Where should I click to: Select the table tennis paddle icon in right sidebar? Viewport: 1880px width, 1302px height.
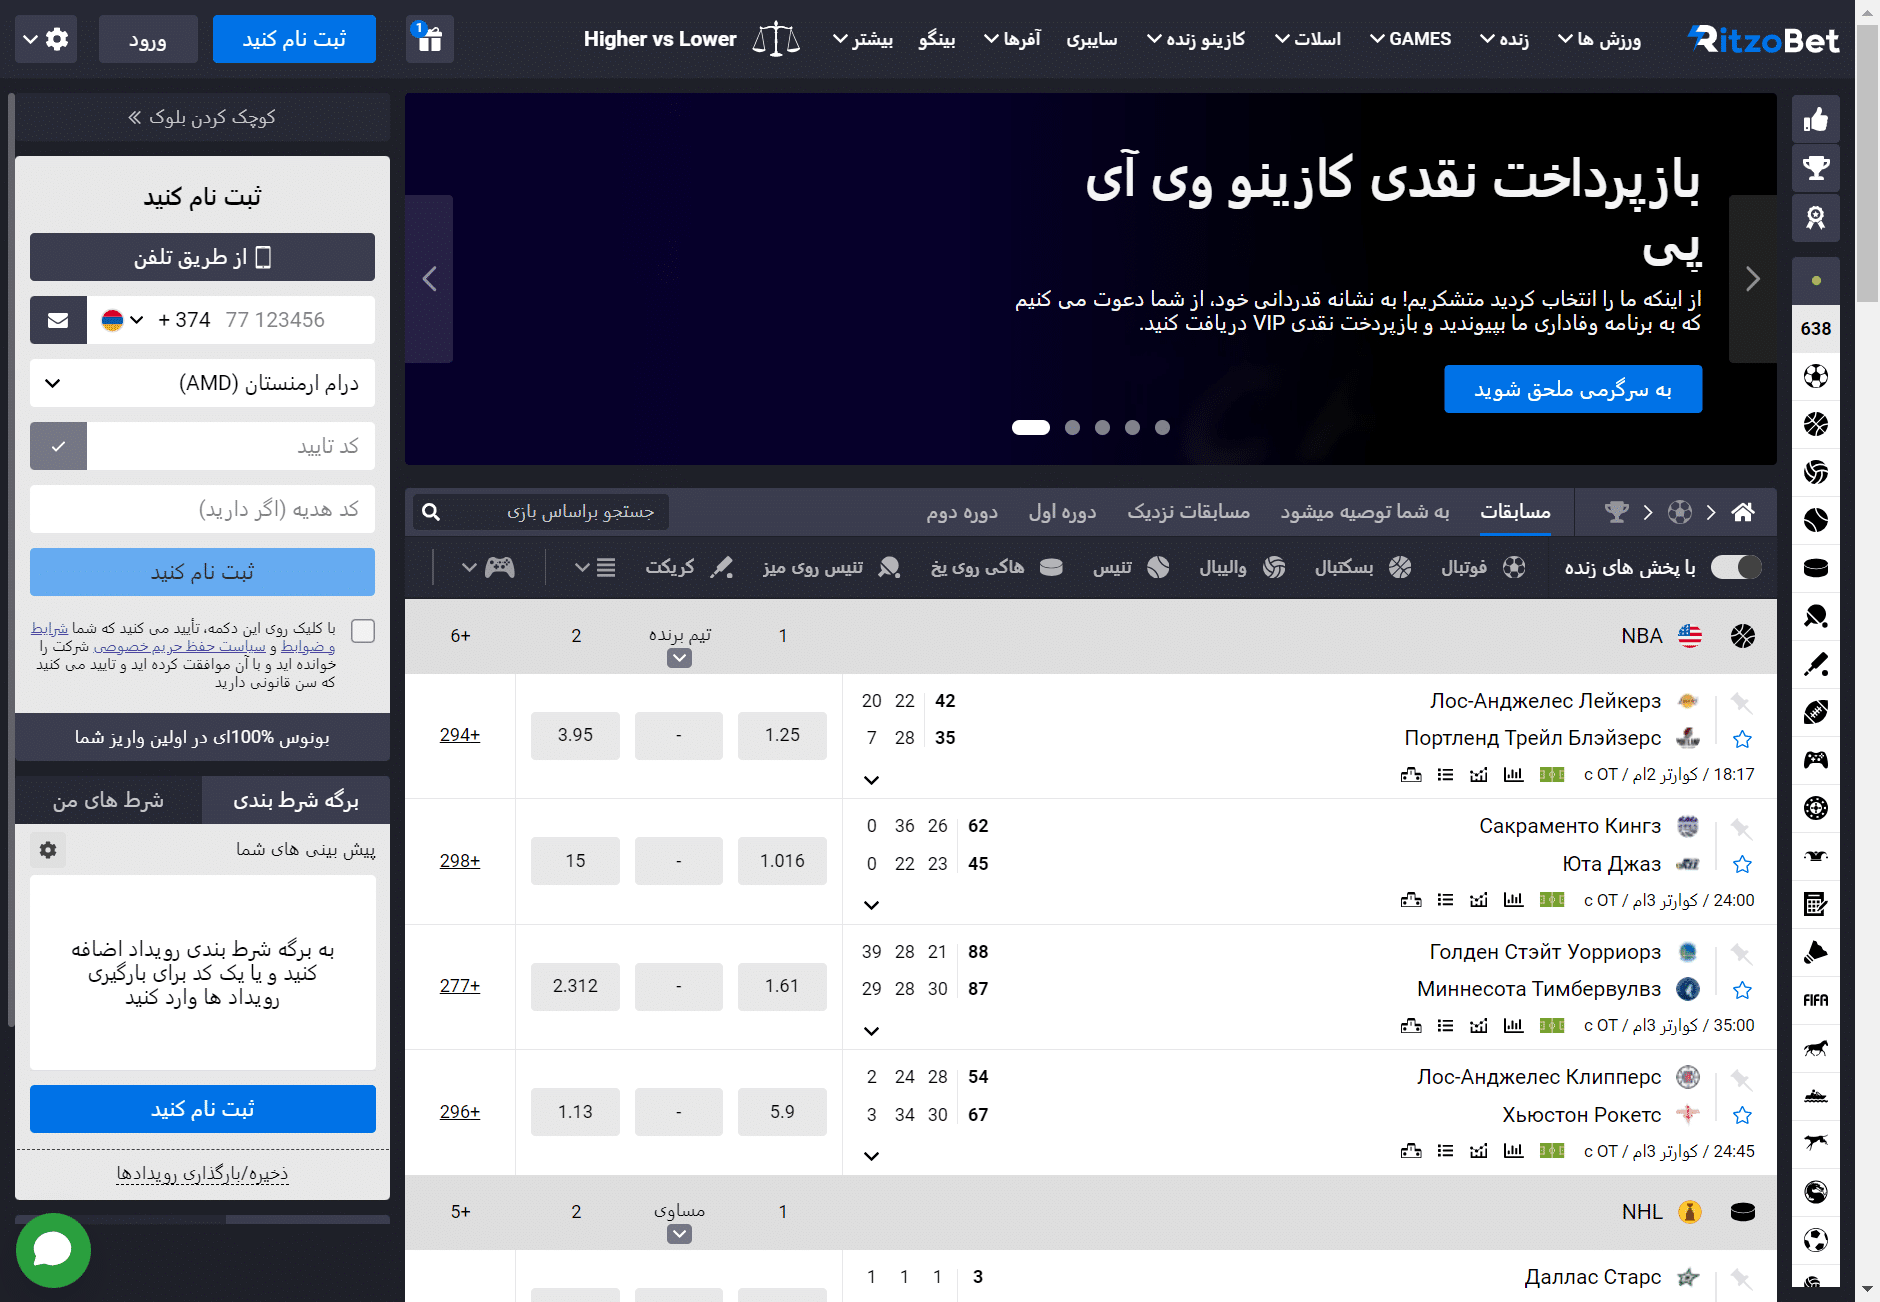[1816, 616]
